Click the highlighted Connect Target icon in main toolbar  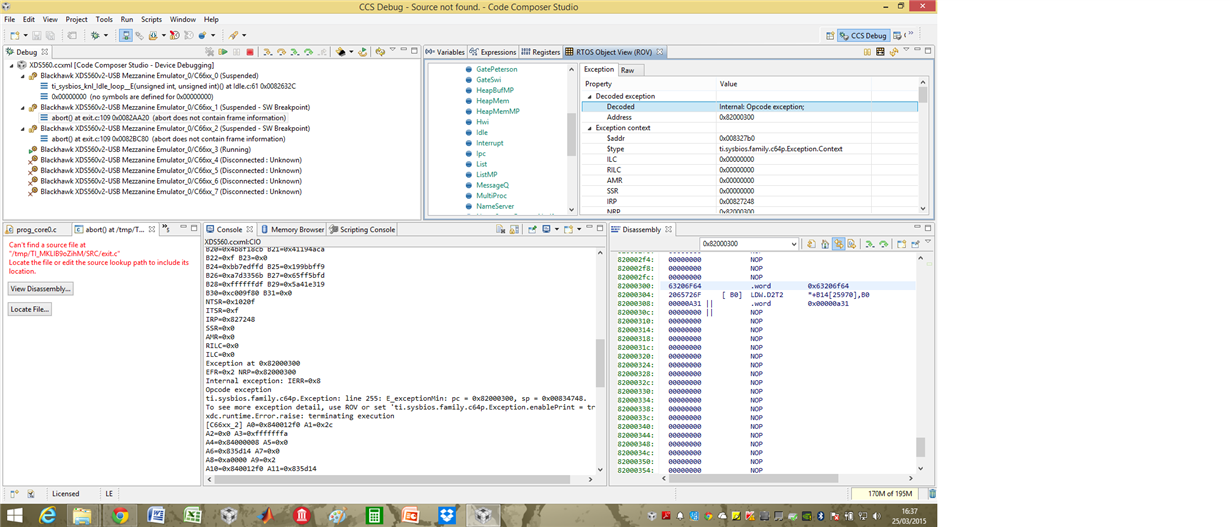point(126,35)
